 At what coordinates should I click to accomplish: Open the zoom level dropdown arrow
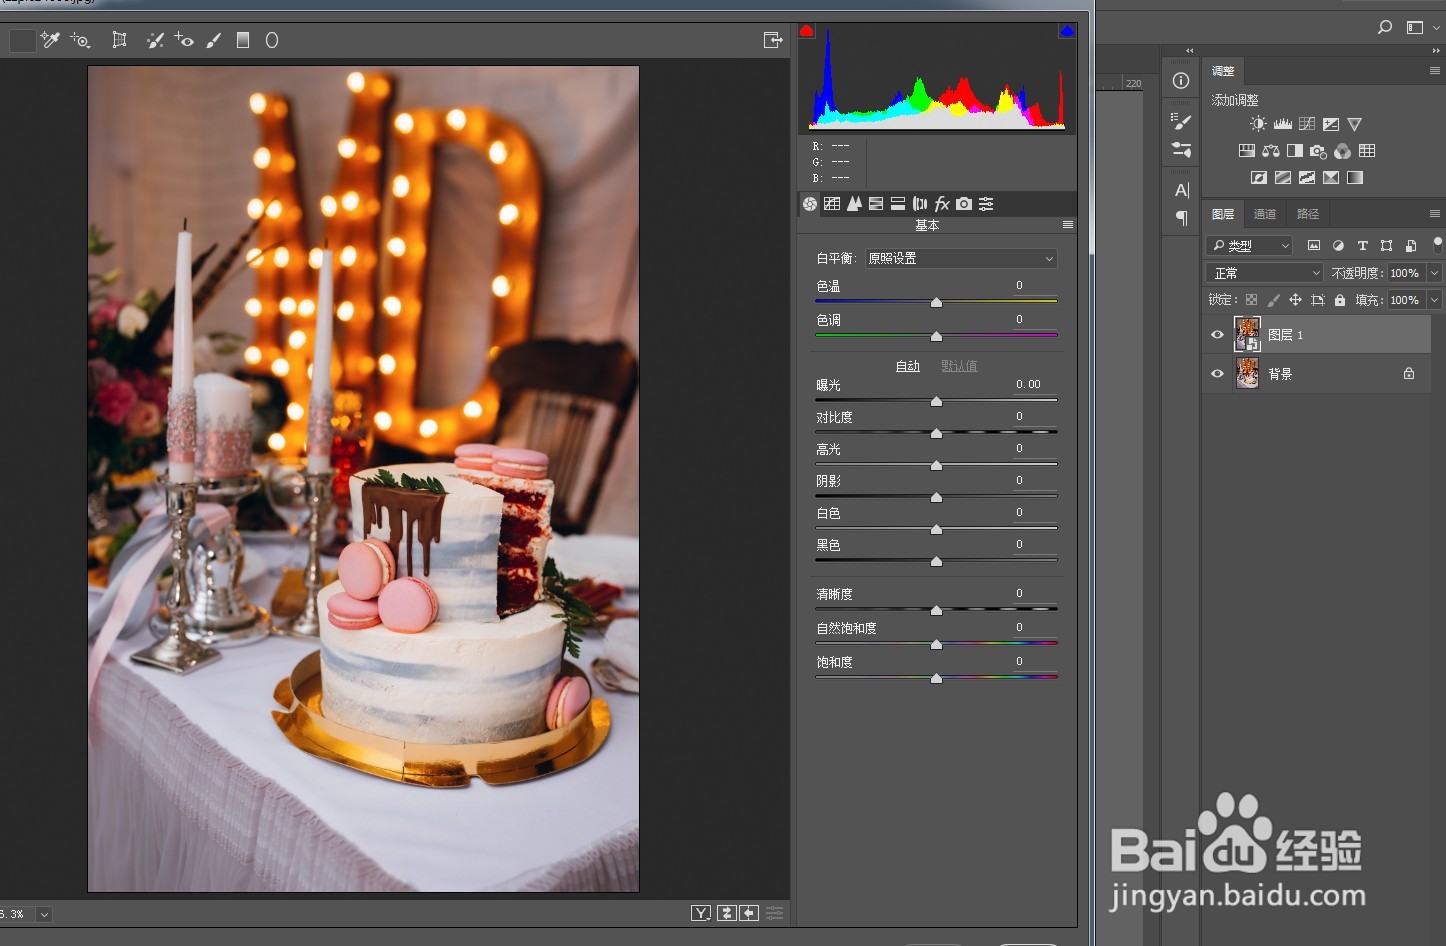[x=44, y=914]
